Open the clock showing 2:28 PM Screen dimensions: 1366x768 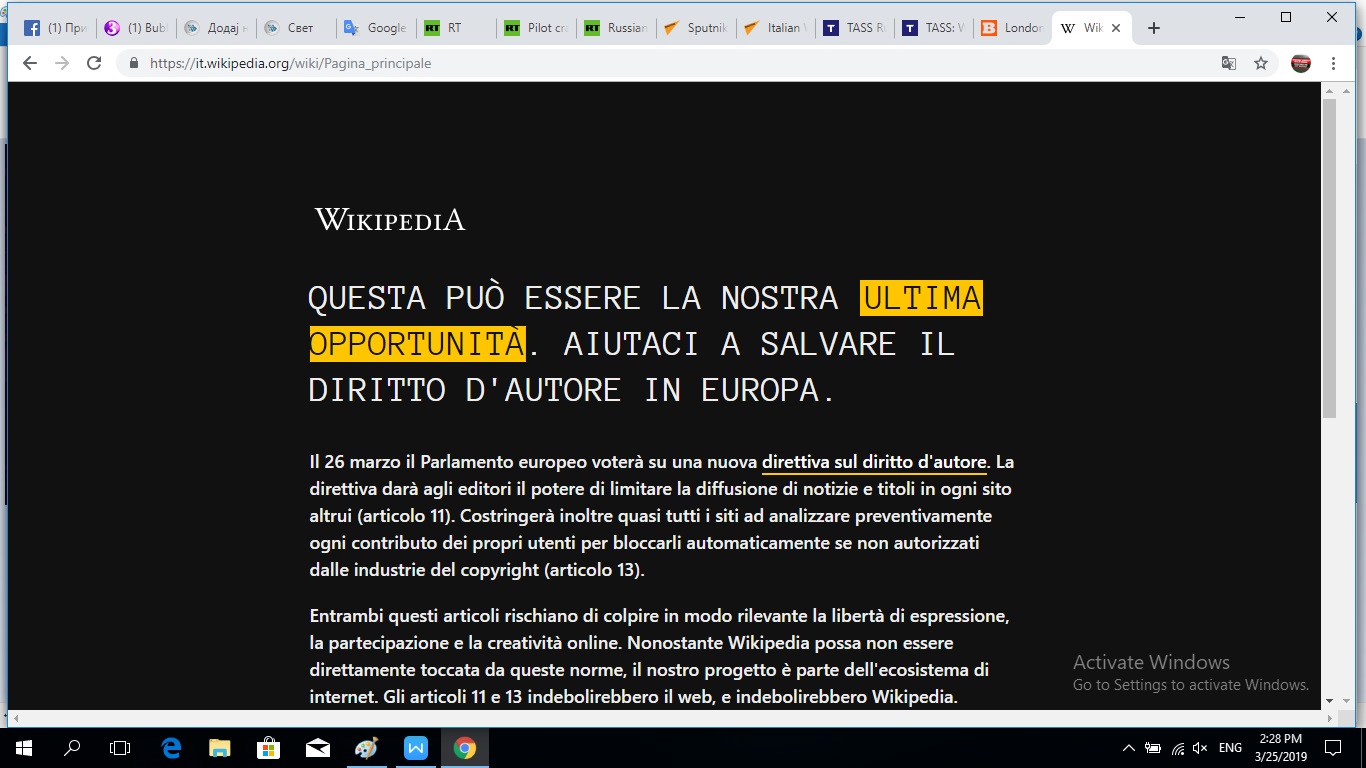[x=1279, y=747]
